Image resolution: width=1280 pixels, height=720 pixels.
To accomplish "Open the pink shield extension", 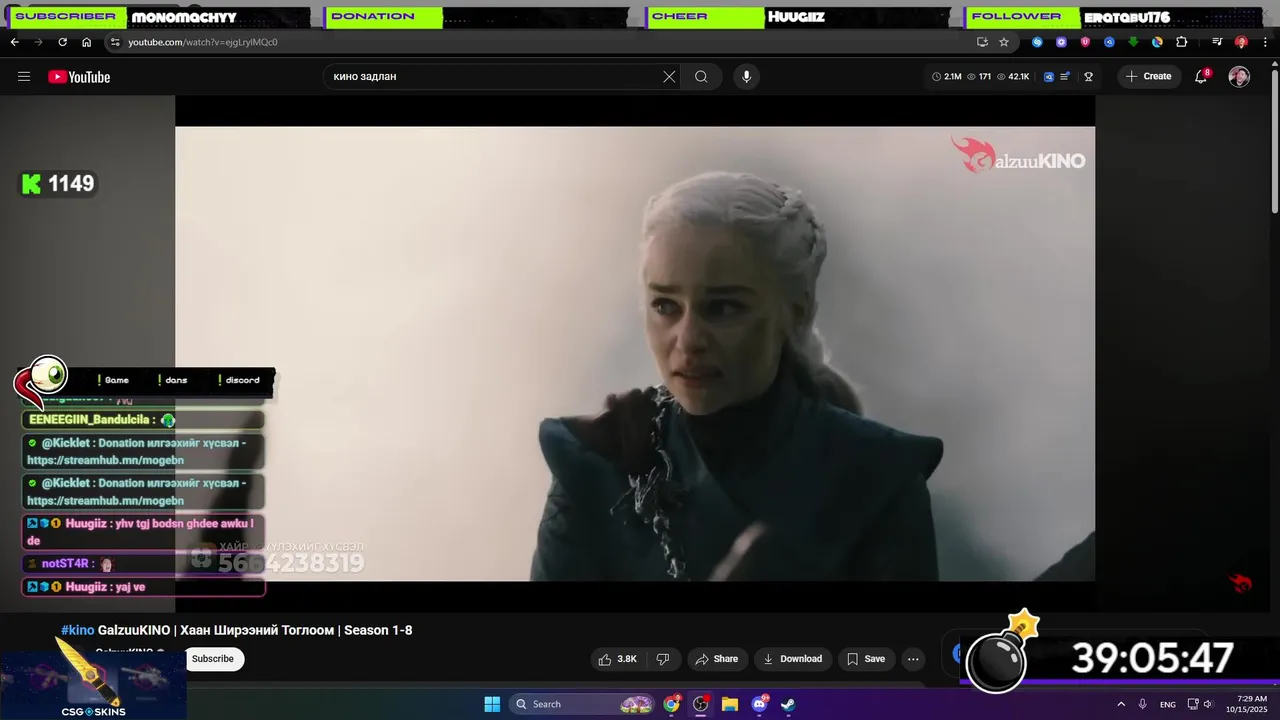I will 1085,42.
